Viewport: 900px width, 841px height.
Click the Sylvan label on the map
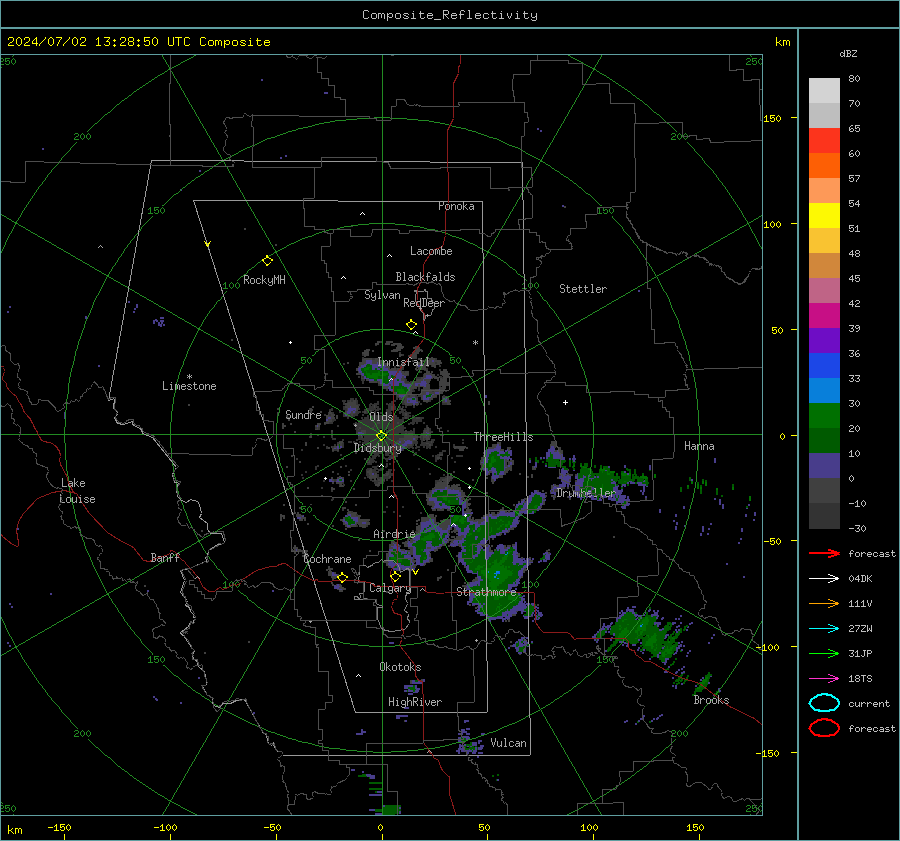(382, 296)
